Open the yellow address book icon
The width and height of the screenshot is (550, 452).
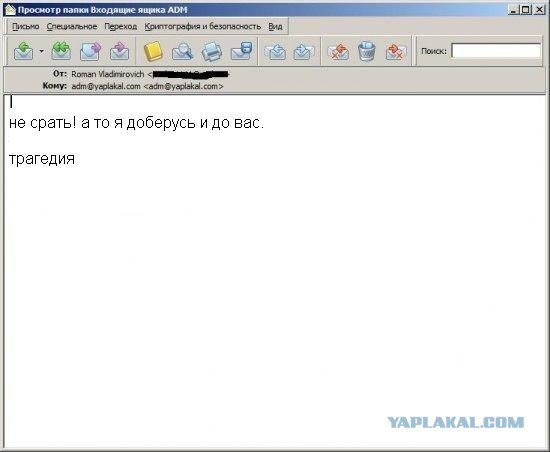tap(153, 51)
